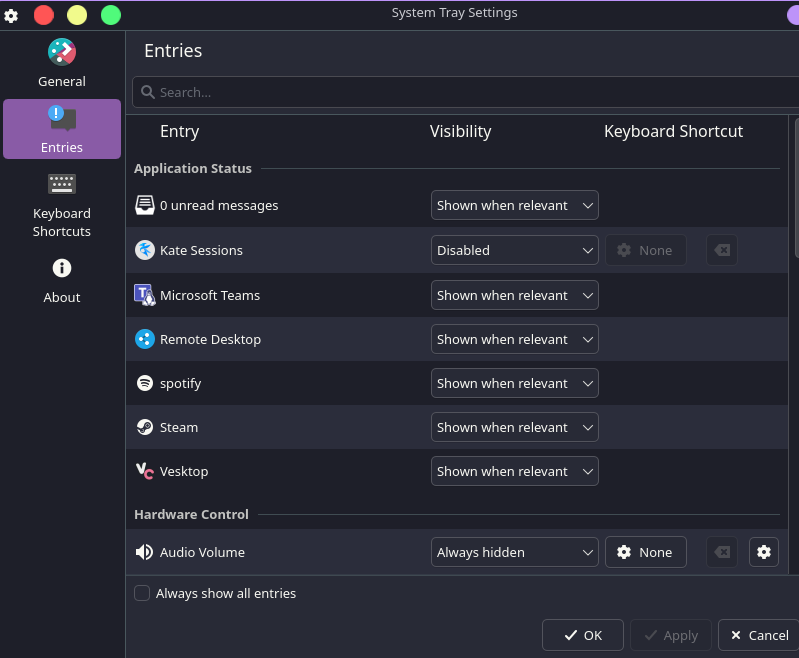Click the Cancel button
This screenshot has height=658, width=799.
click(x=758, y=635)
